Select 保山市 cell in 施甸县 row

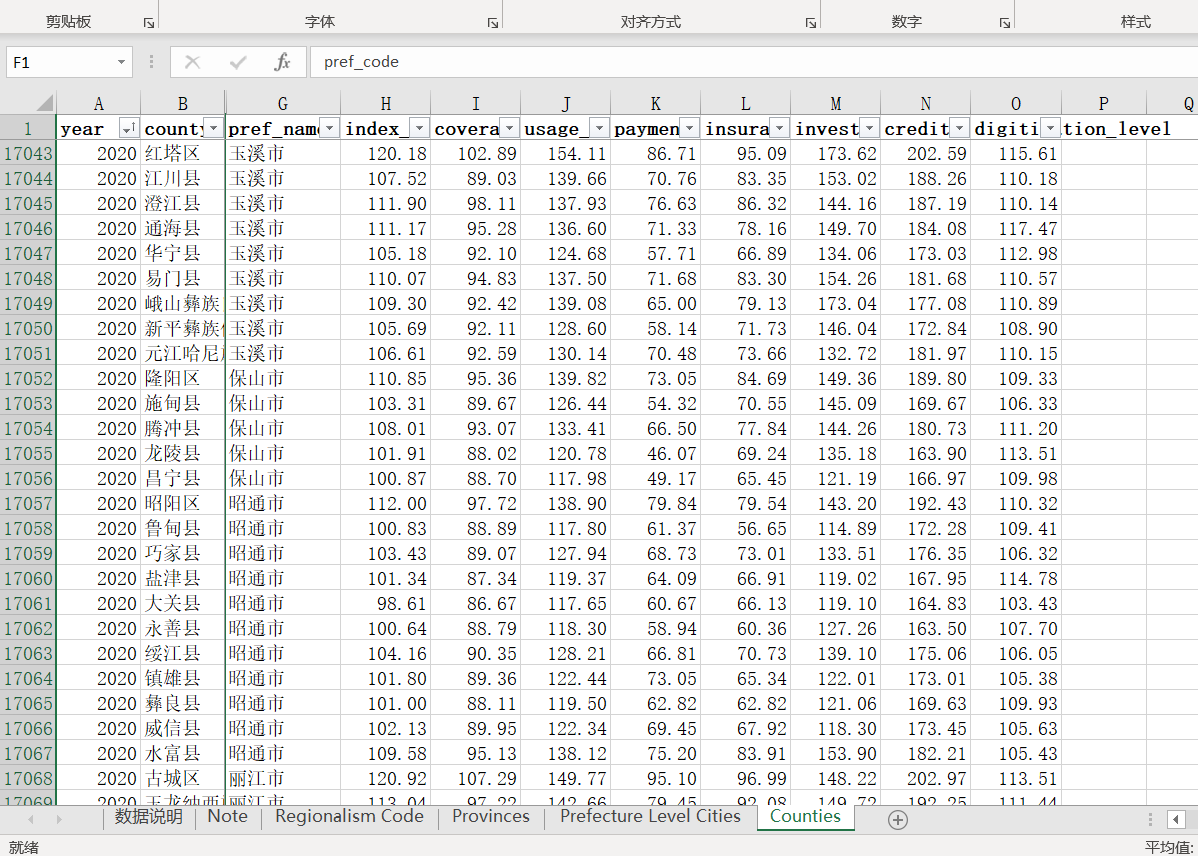click(283, 404)
